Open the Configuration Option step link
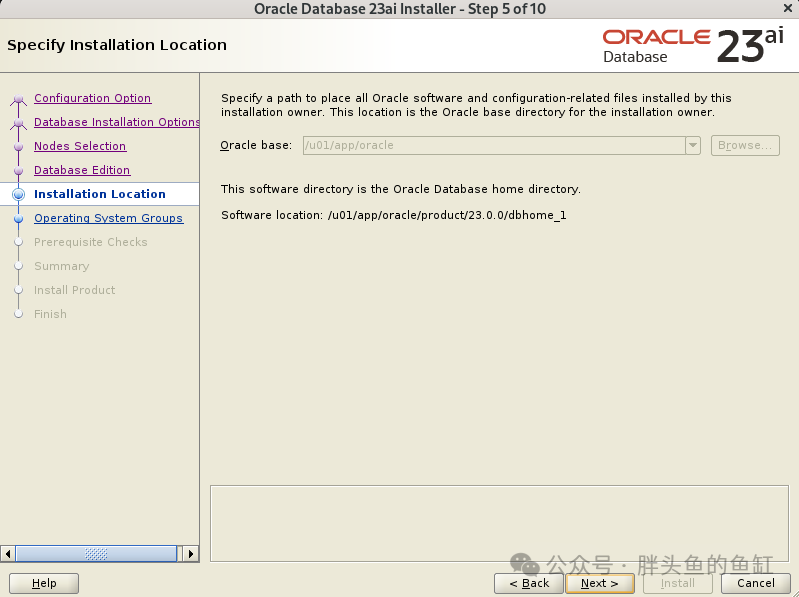The height and width of the screenshot is (597, 799). click(92, 98)
